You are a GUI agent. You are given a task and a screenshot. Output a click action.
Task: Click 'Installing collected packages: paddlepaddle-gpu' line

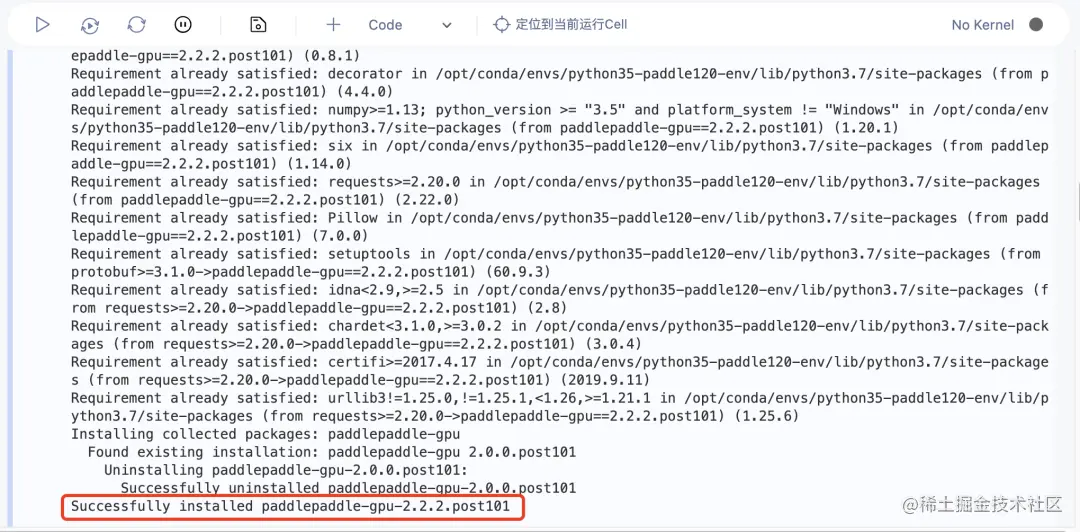(265, 434)
